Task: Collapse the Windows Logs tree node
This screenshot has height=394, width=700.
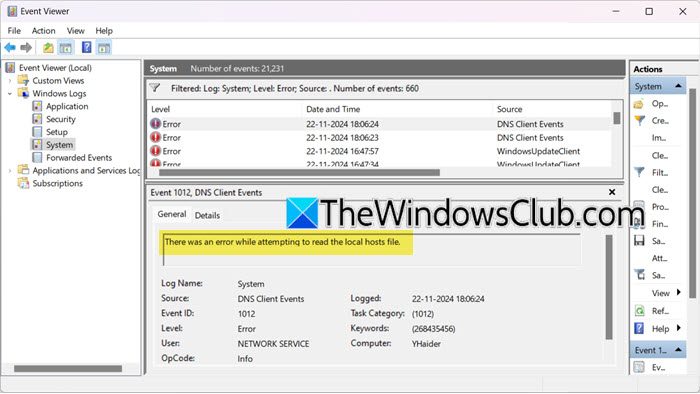Action: click(x=10, y=94)
